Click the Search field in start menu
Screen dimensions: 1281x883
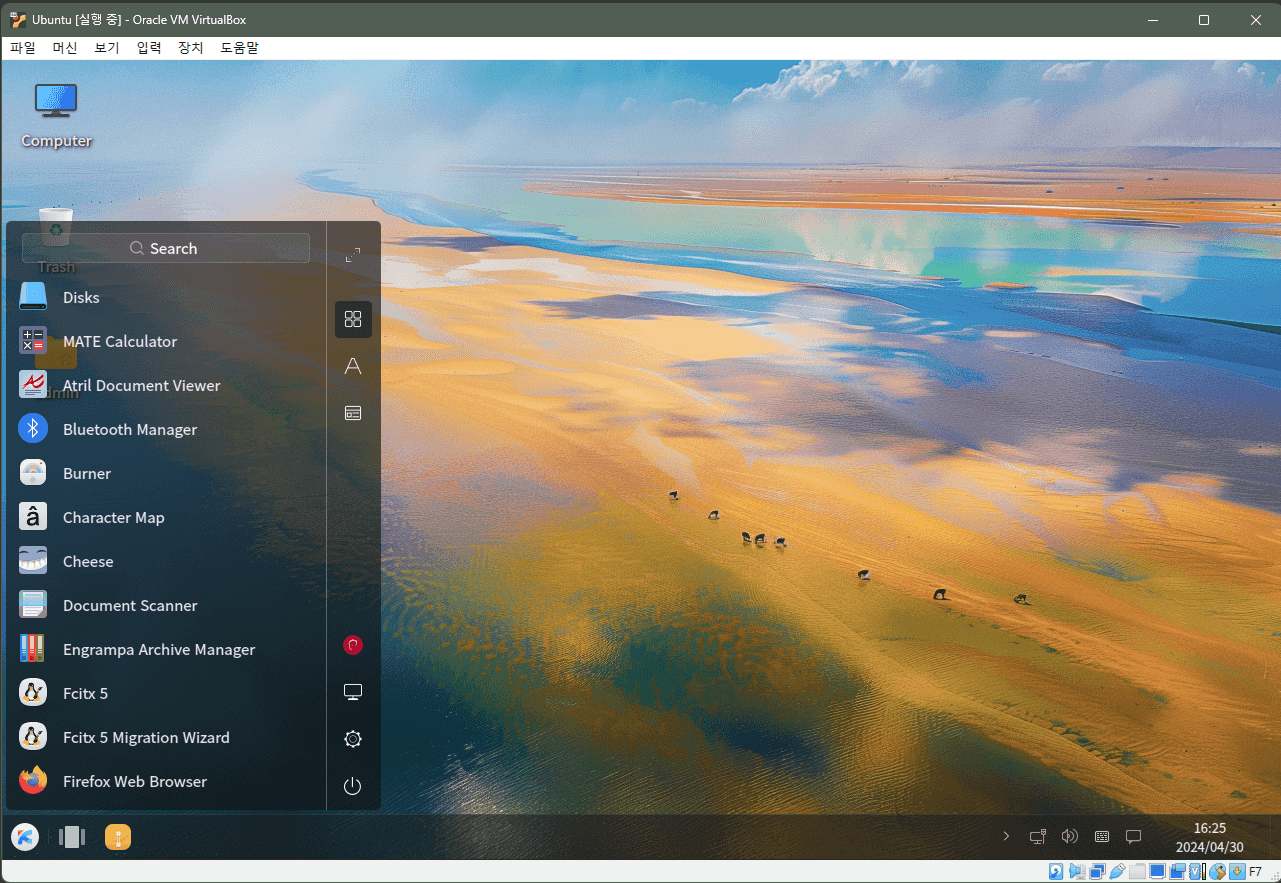click(x=166, y=248)
